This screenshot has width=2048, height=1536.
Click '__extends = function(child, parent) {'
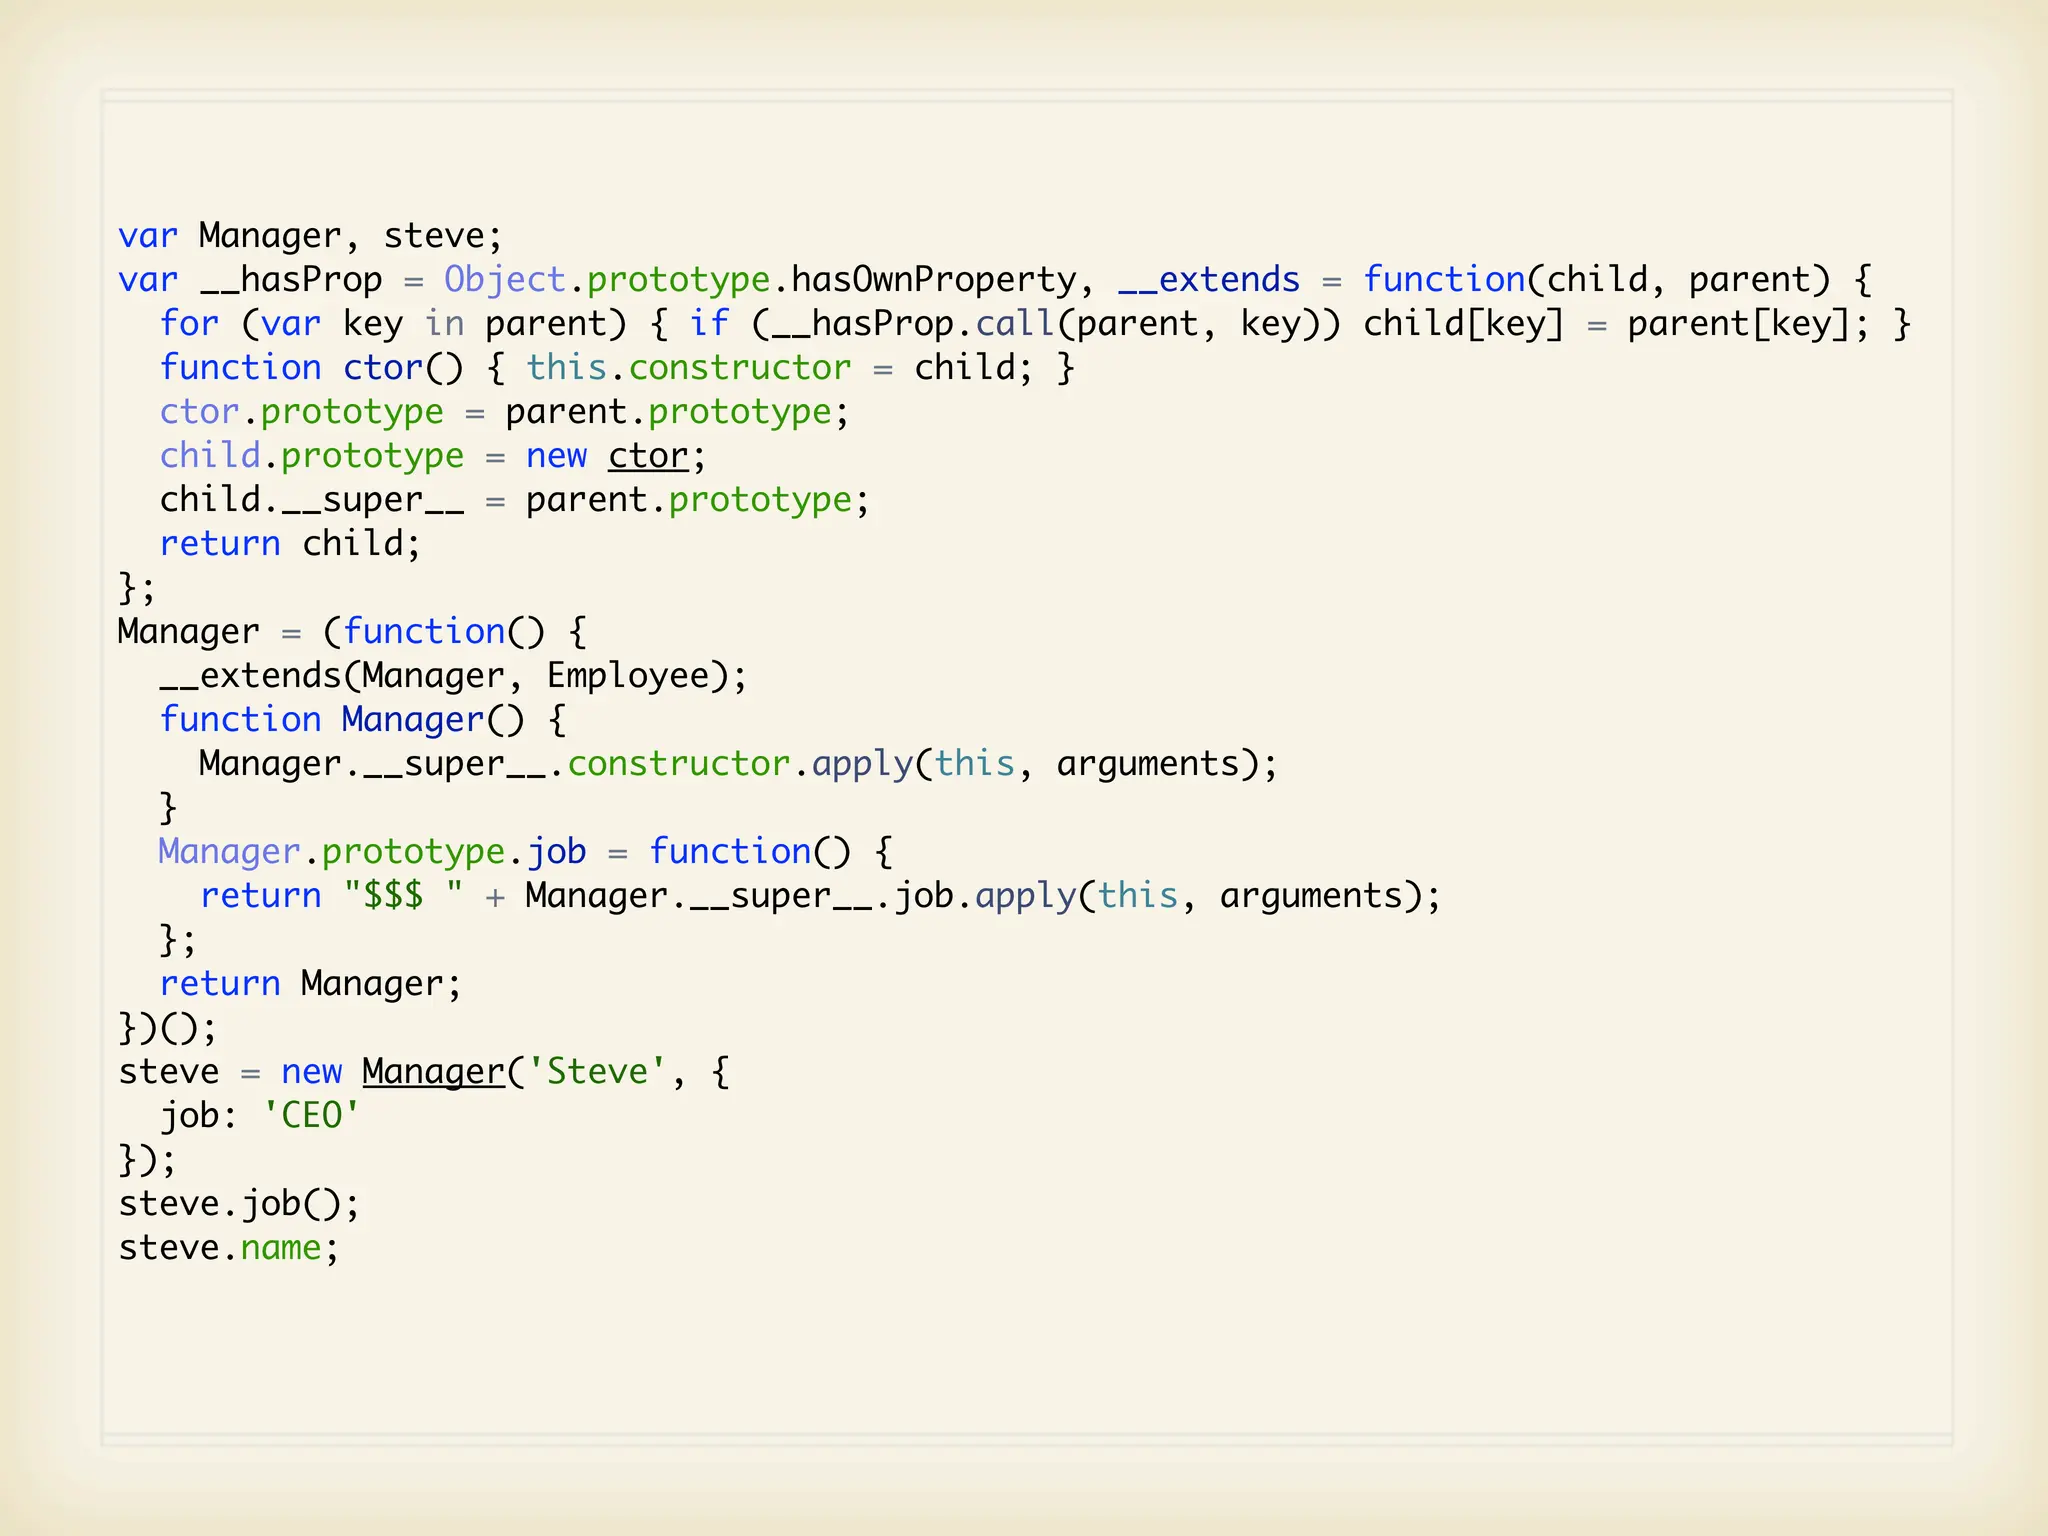click(x=1495, y=280)
